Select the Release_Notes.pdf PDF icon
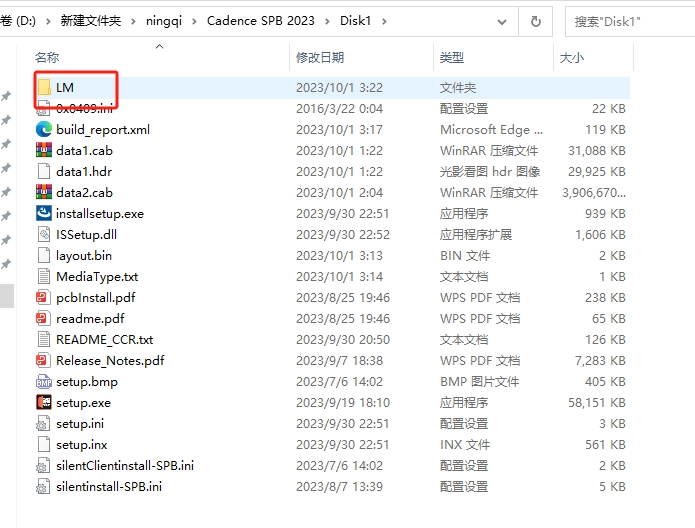This screenshot has height=528, width=695. coord(42,360)
